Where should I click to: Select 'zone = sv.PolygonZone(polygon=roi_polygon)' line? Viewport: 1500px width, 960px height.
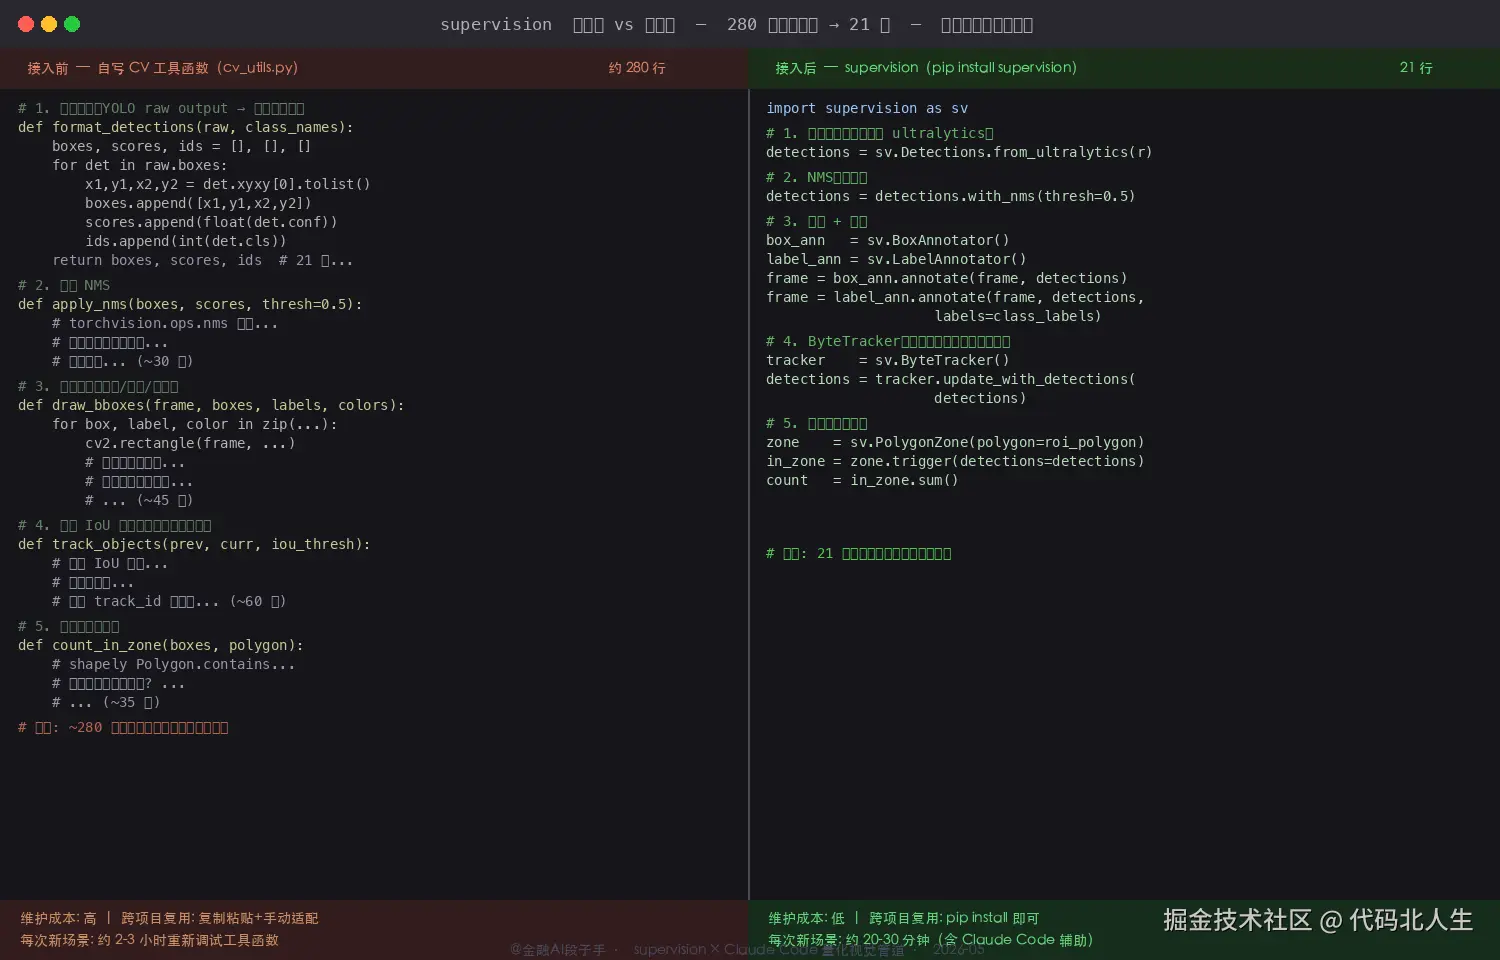955,442
